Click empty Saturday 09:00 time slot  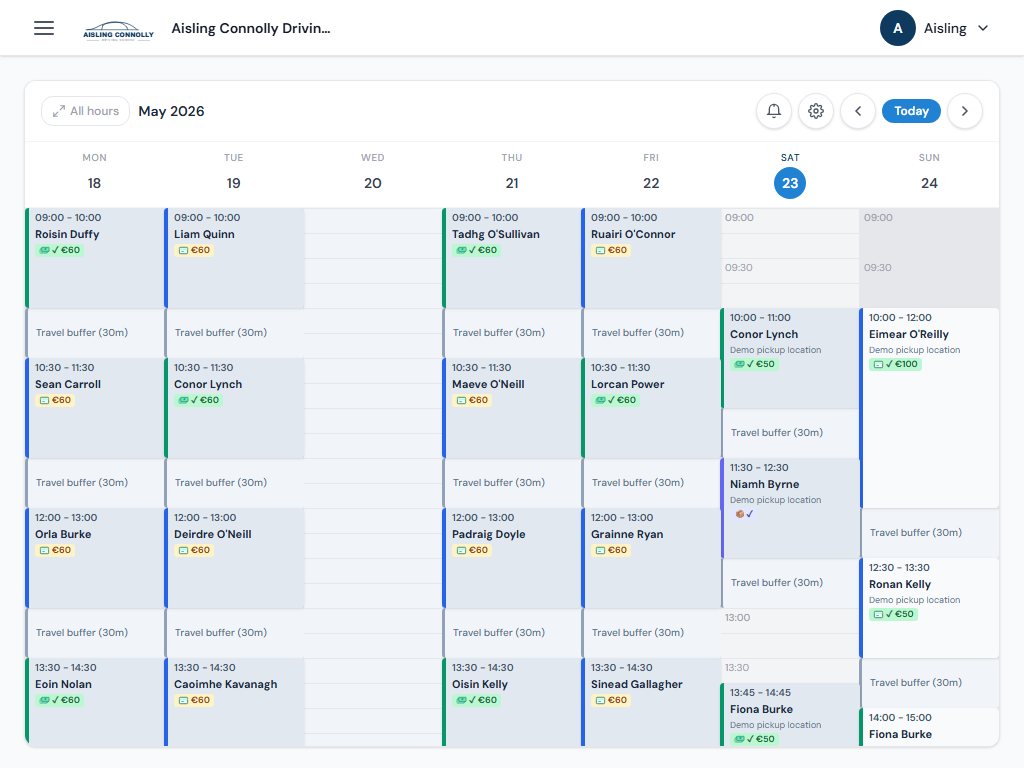click(x=790, y=221)
